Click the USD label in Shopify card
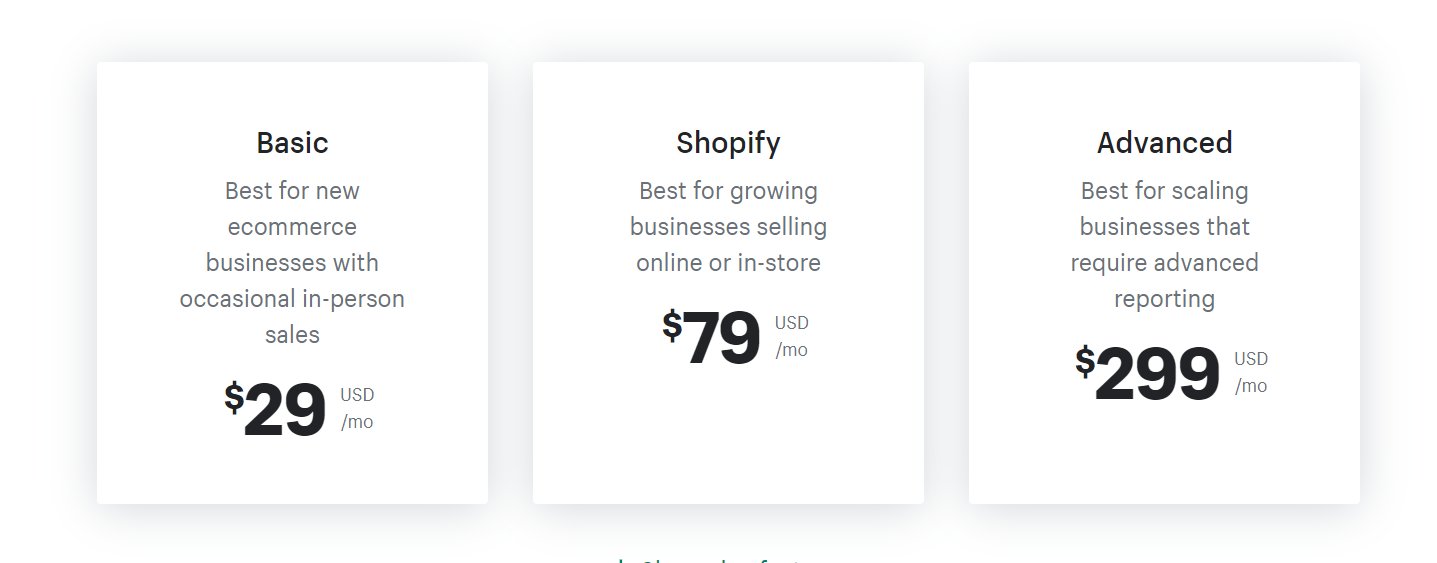 [x=792, y=323]
